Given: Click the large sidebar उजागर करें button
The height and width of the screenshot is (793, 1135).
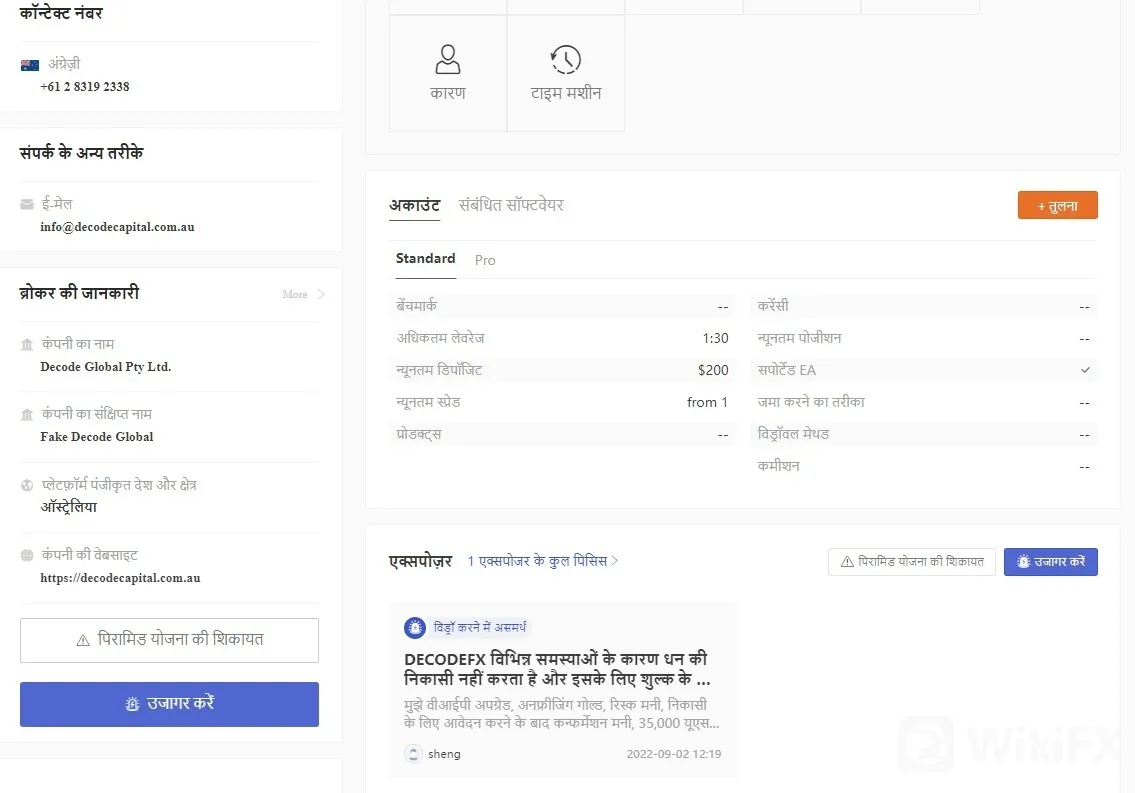Looking at the screenshot, I should click(x=169, y=704).
